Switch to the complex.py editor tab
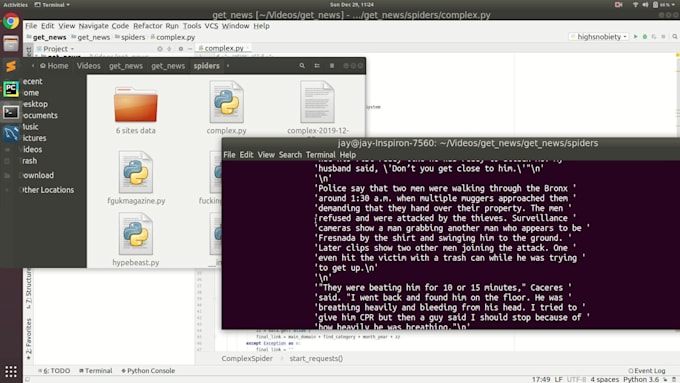Image resolution: width=680 pixels, height=383 pixels. (223, 48)
